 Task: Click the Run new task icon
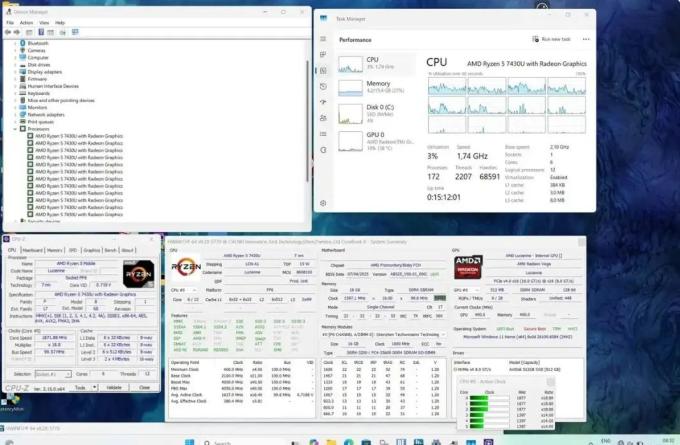[536, 39]
